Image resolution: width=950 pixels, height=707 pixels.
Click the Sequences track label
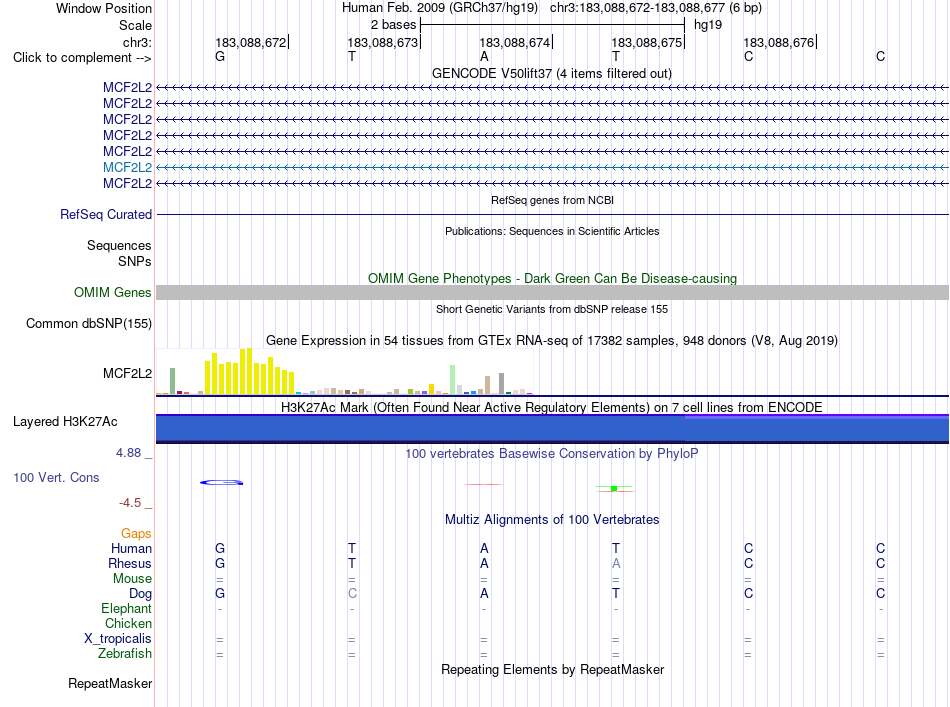pos(119,245)
